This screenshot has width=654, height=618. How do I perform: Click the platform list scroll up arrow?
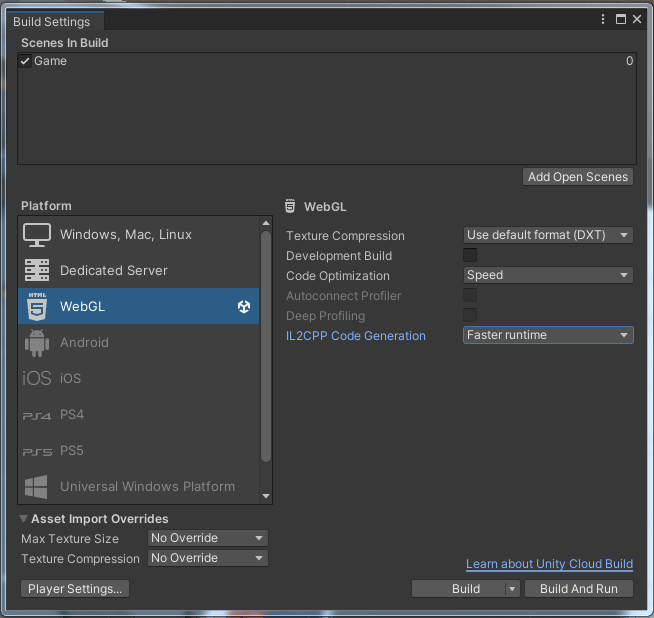[x=266, y=223]
